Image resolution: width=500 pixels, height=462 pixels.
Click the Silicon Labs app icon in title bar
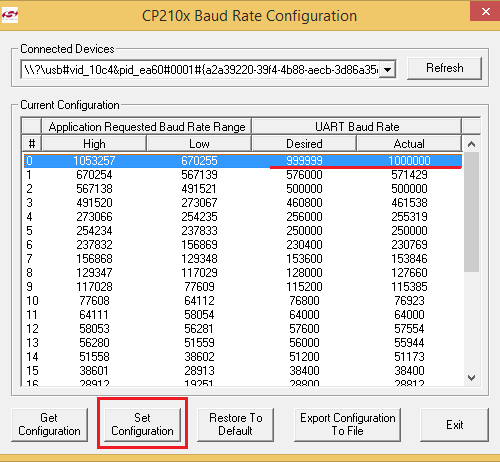click(10, 16)
